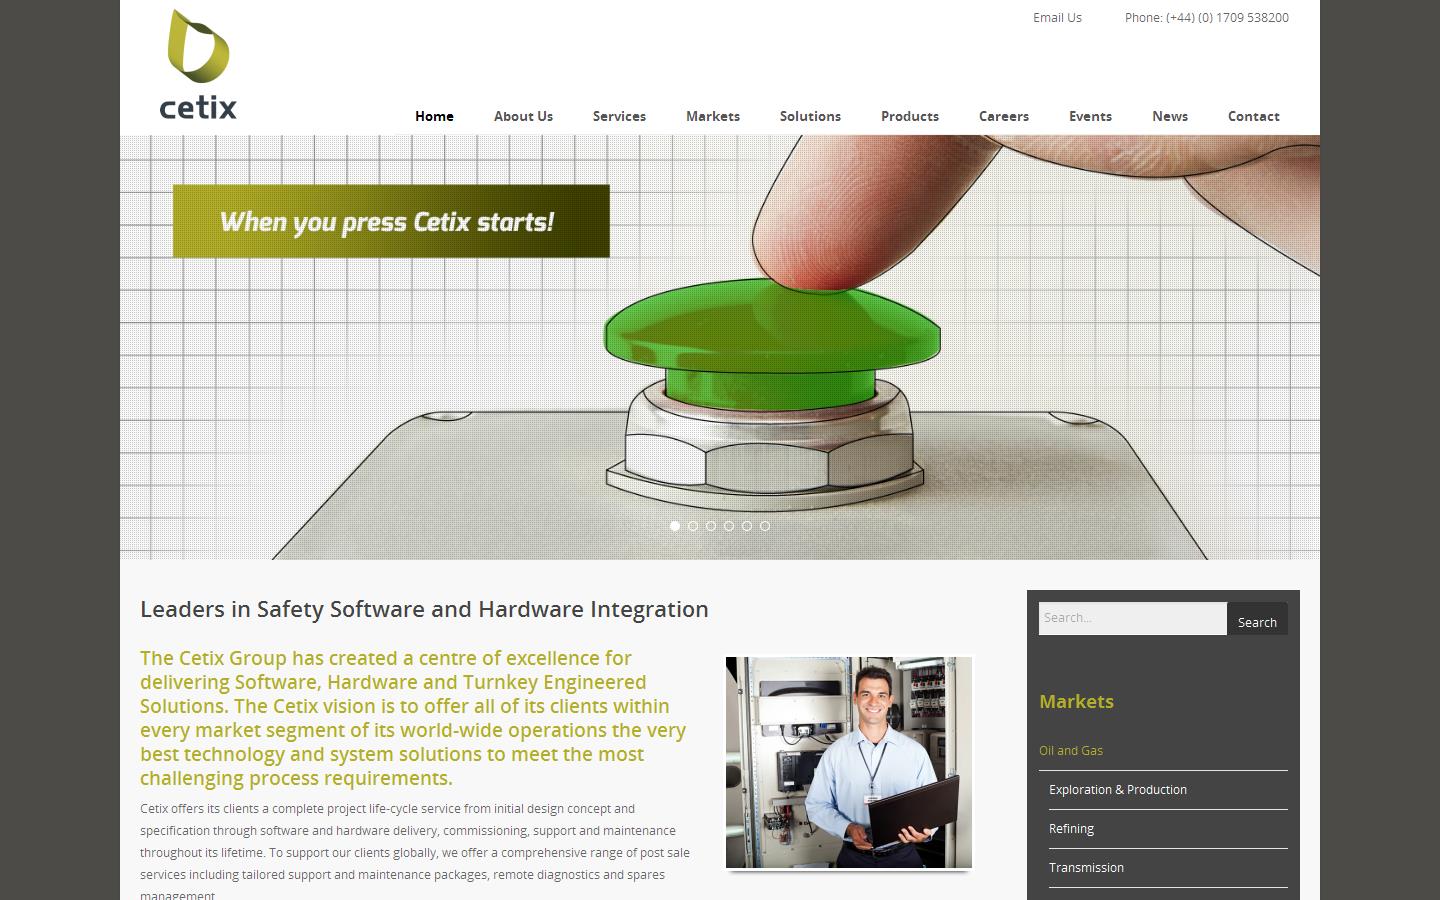Open the Solutions page

[810, 116]
